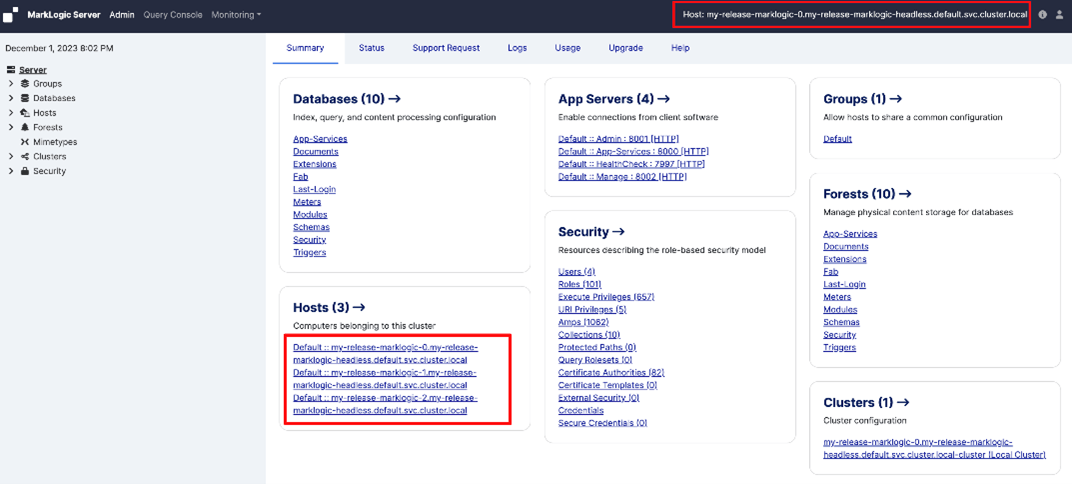Switch to the Status tab
This screenshot has width=1072, height=484.
pos(371,48)
